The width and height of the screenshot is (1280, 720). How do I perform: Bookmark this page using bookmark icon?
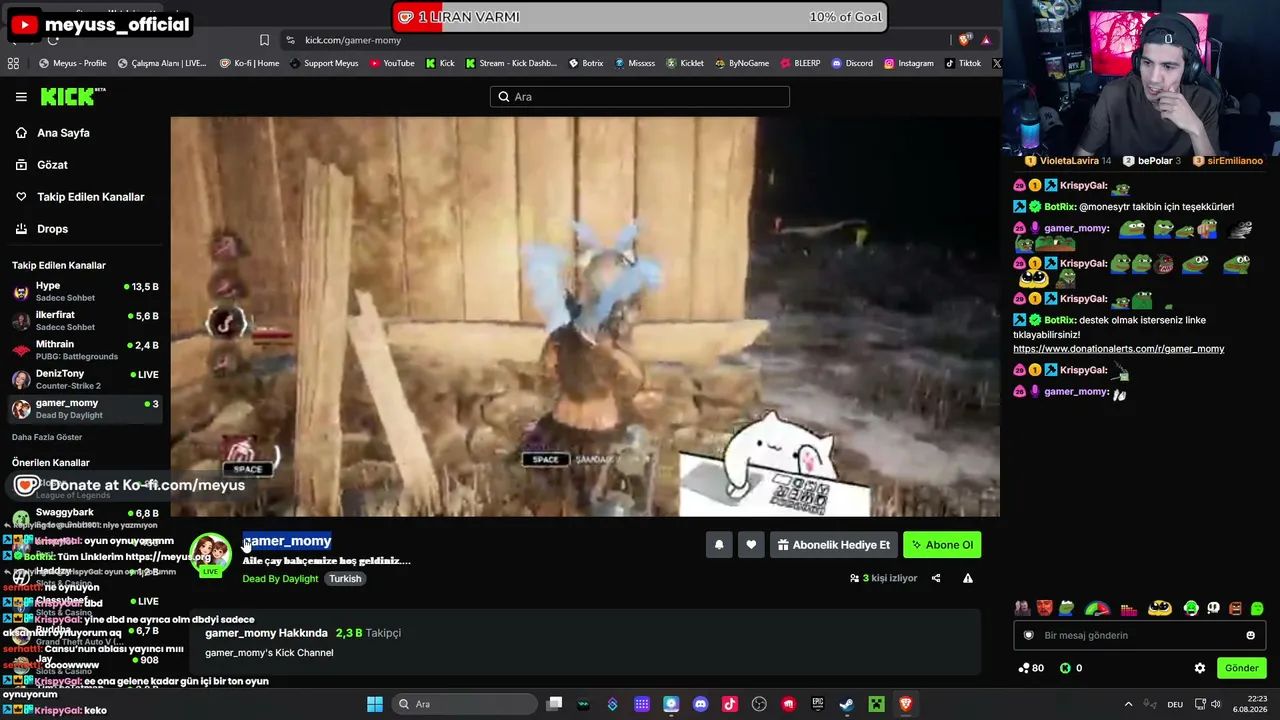coord(264,40)
